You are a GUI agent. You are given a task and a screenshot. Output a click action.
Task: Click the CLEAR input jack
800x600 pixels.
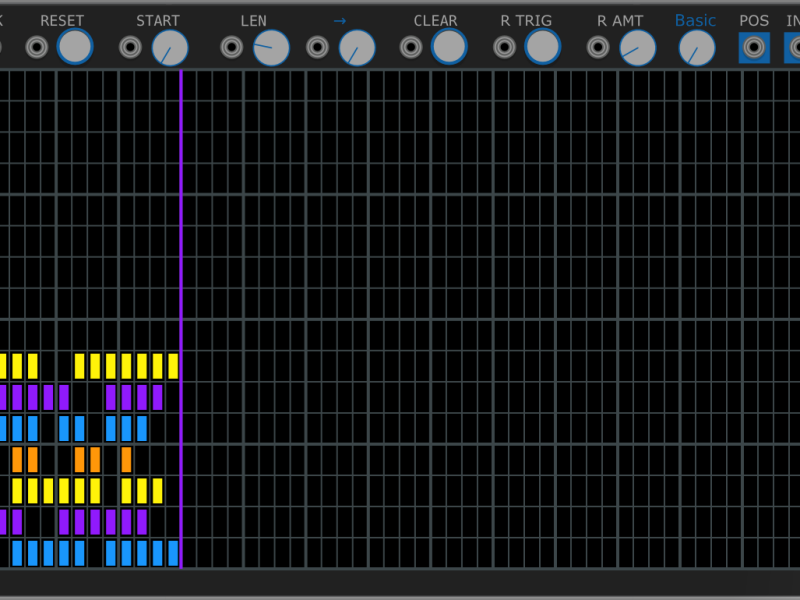tap(410, 47)
